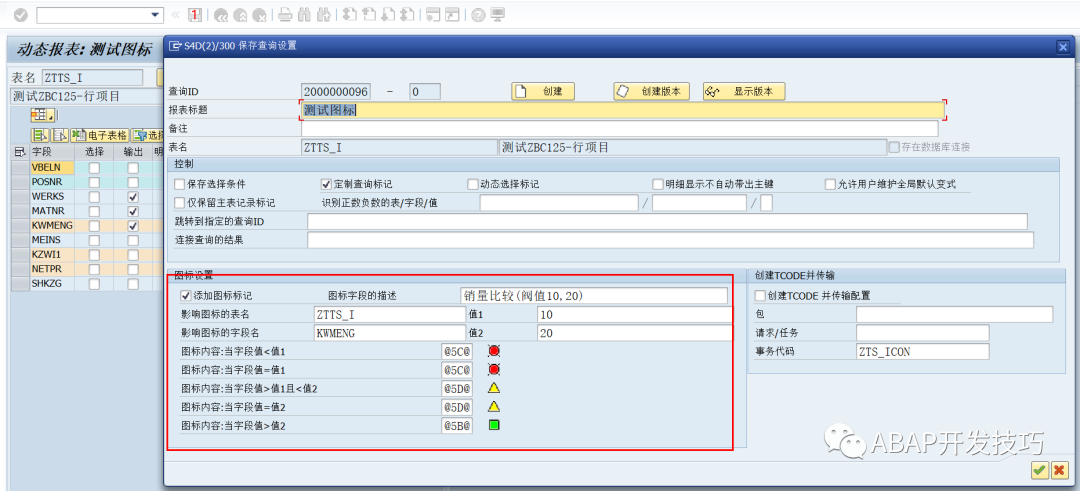Image resolution: width=1080 pixels, height=491 pixels.
Task: Click the green square icon for 字段值>值2
Action: pos(494,426)
